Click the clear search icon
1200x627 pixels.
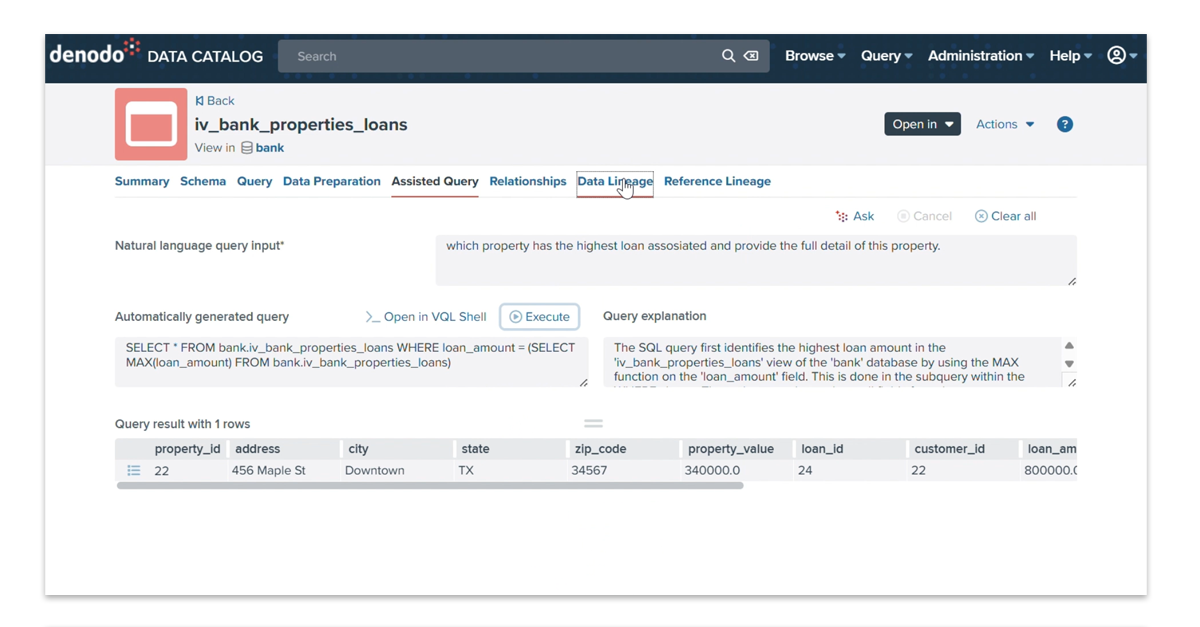coord(751,56)
